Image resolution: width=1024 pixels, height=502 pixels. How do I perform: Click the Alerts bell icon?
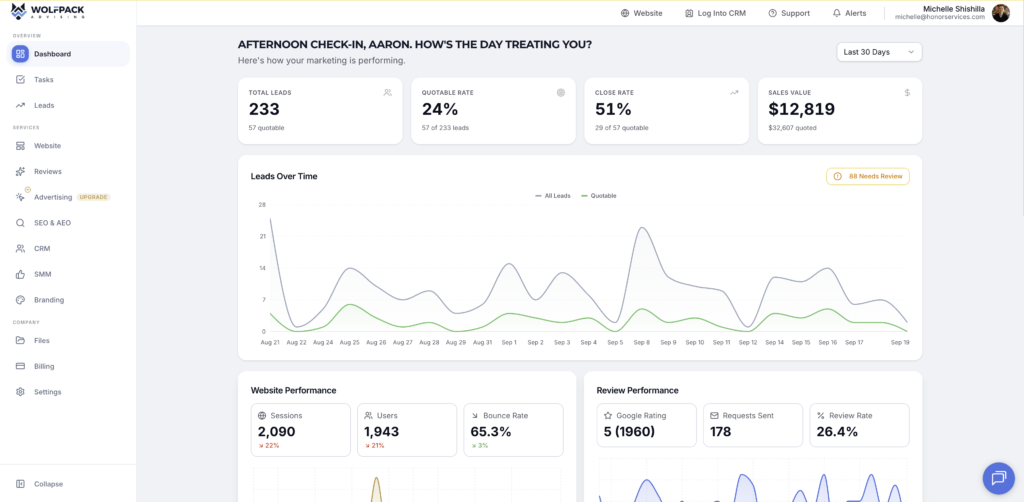[837, 13]
